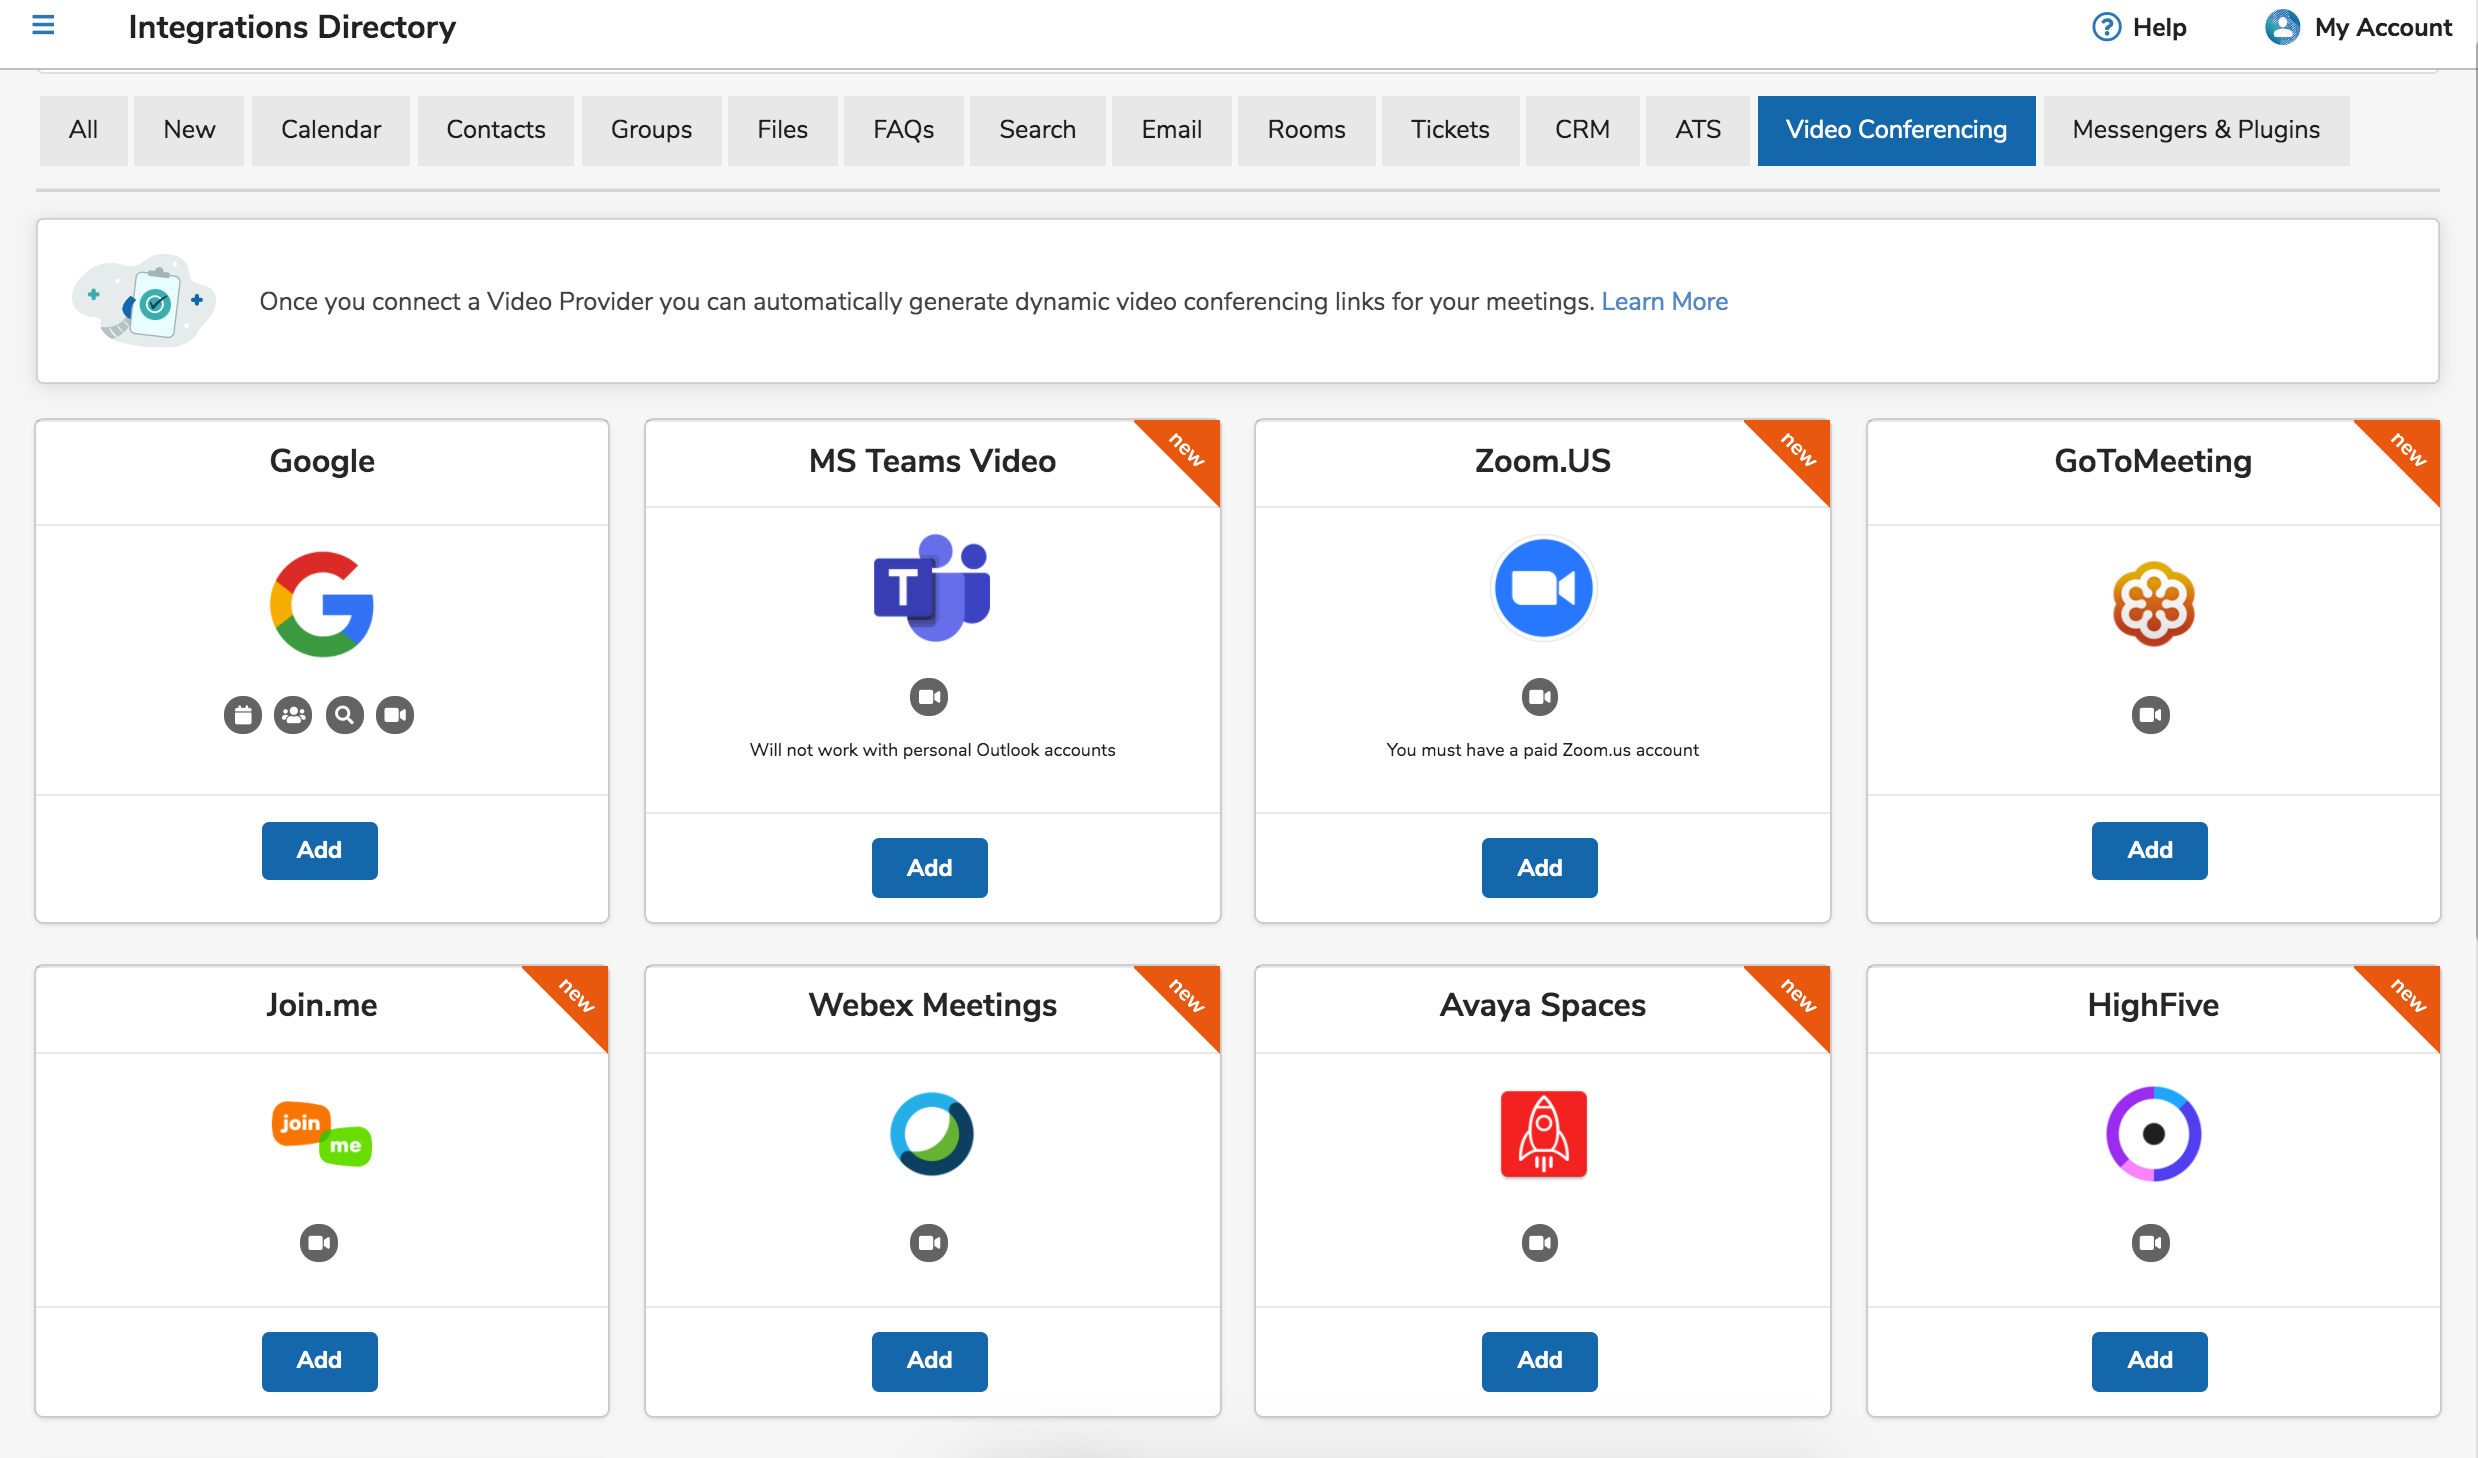Open the My Account link text
This screenshot has height=1458, width=2478.
coord(2384,27)
